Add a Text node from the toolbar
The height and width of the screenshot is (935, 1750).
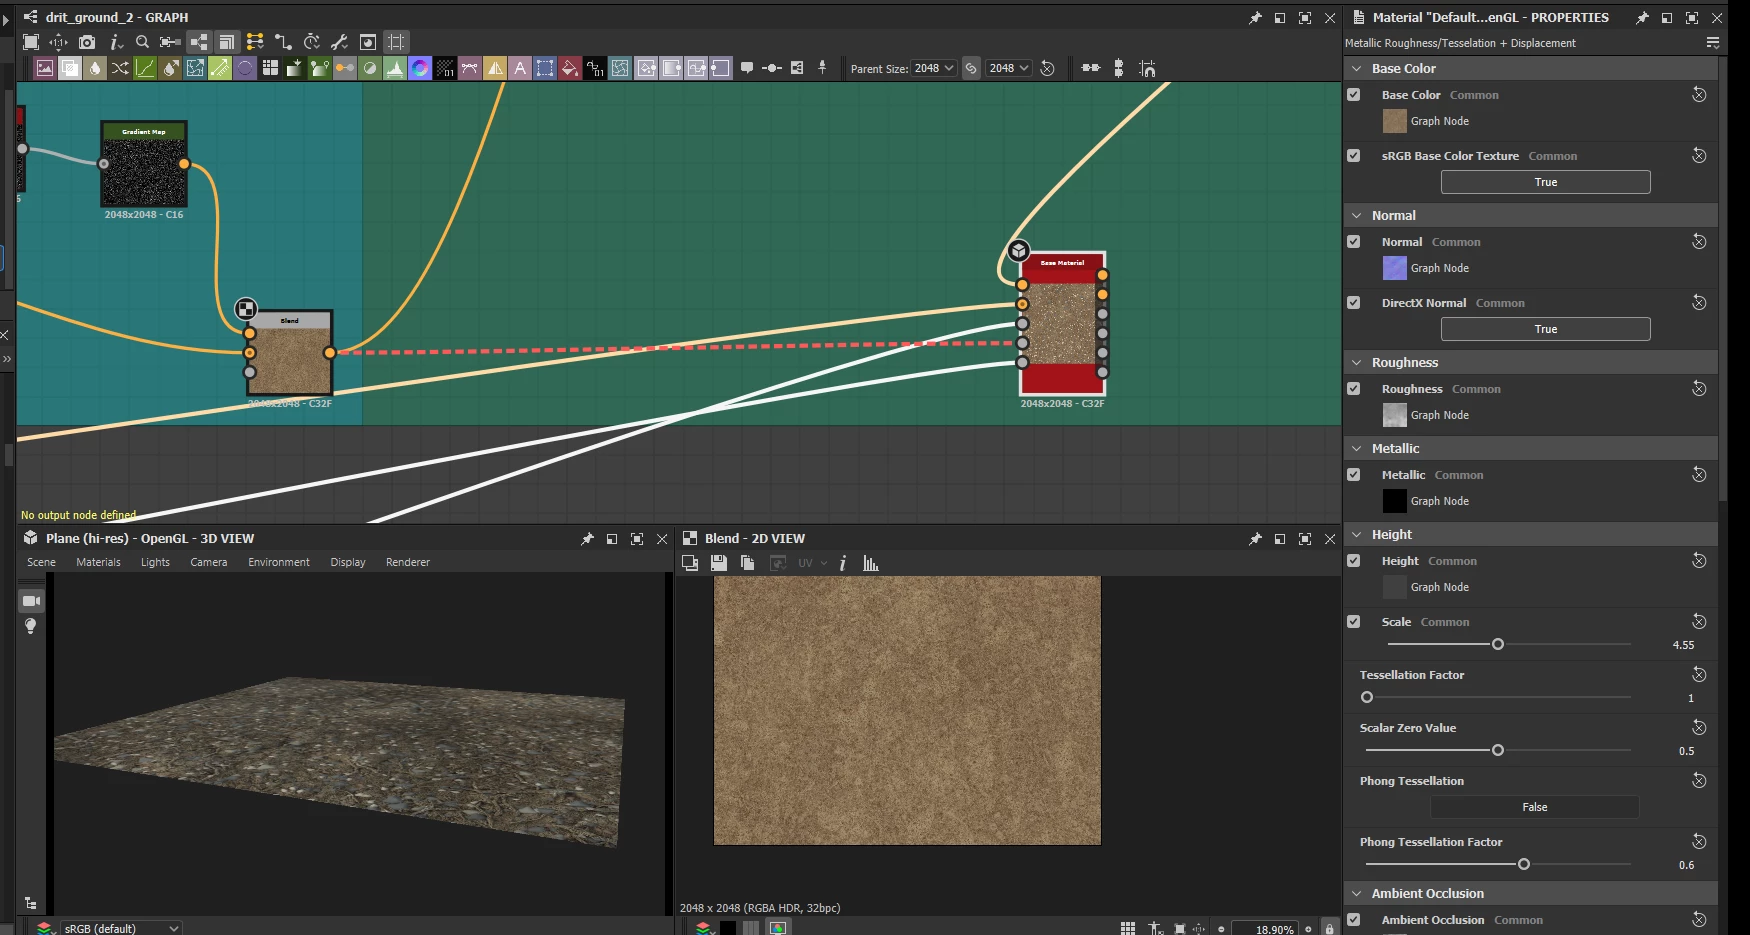[x=520, y=68]
